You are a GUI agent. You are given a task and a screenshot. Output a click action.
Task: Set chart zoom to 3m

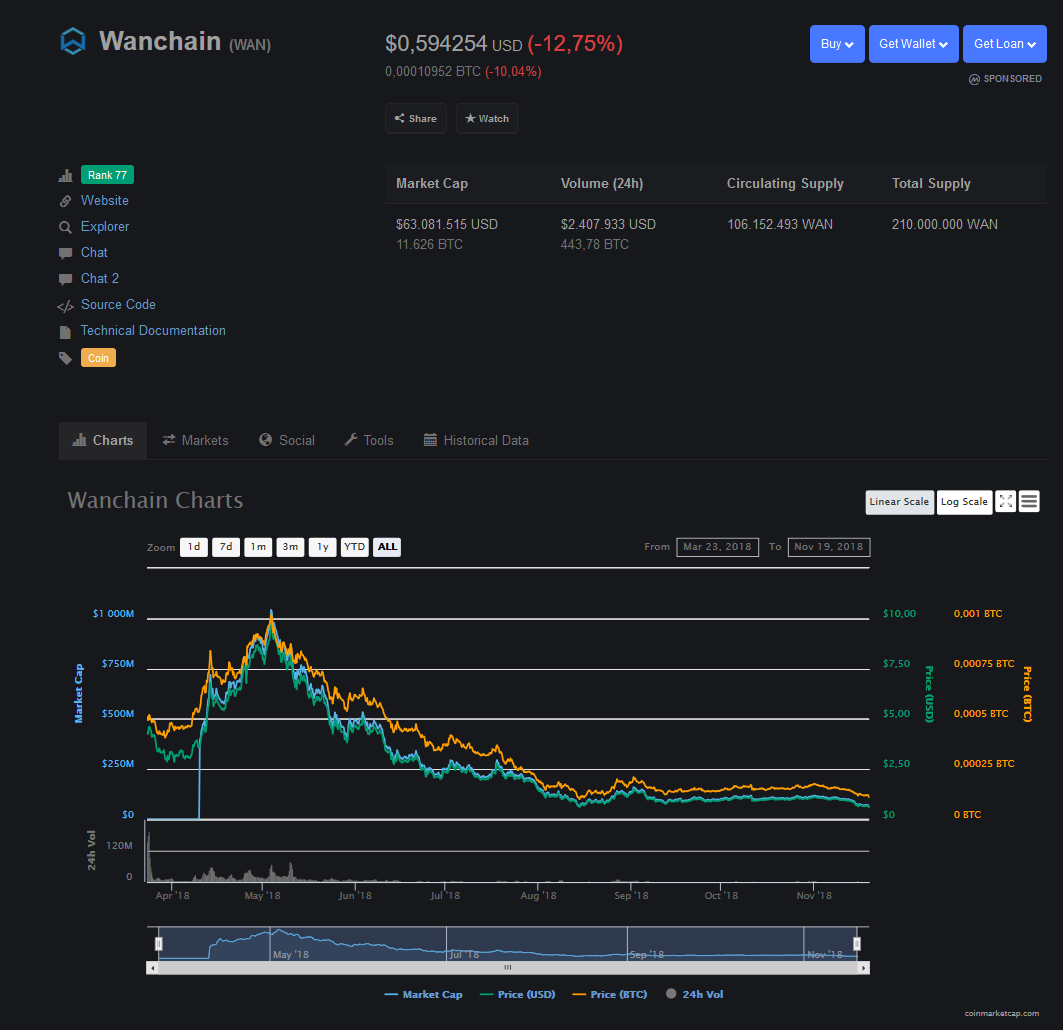click(290, 547)
